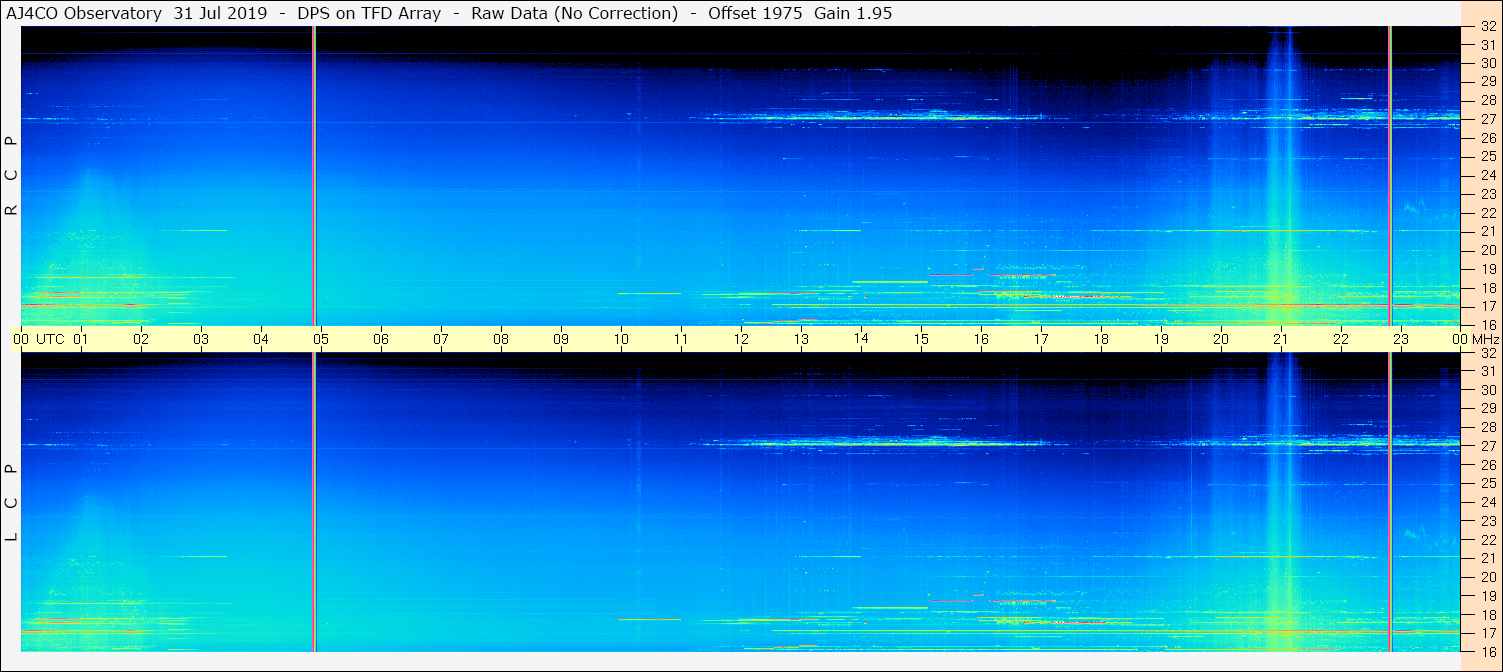Click the 30 MHz label on RCP frequency scale
The height and width of the screenshot is (672, 1503).
click(x=1487, y=63)
